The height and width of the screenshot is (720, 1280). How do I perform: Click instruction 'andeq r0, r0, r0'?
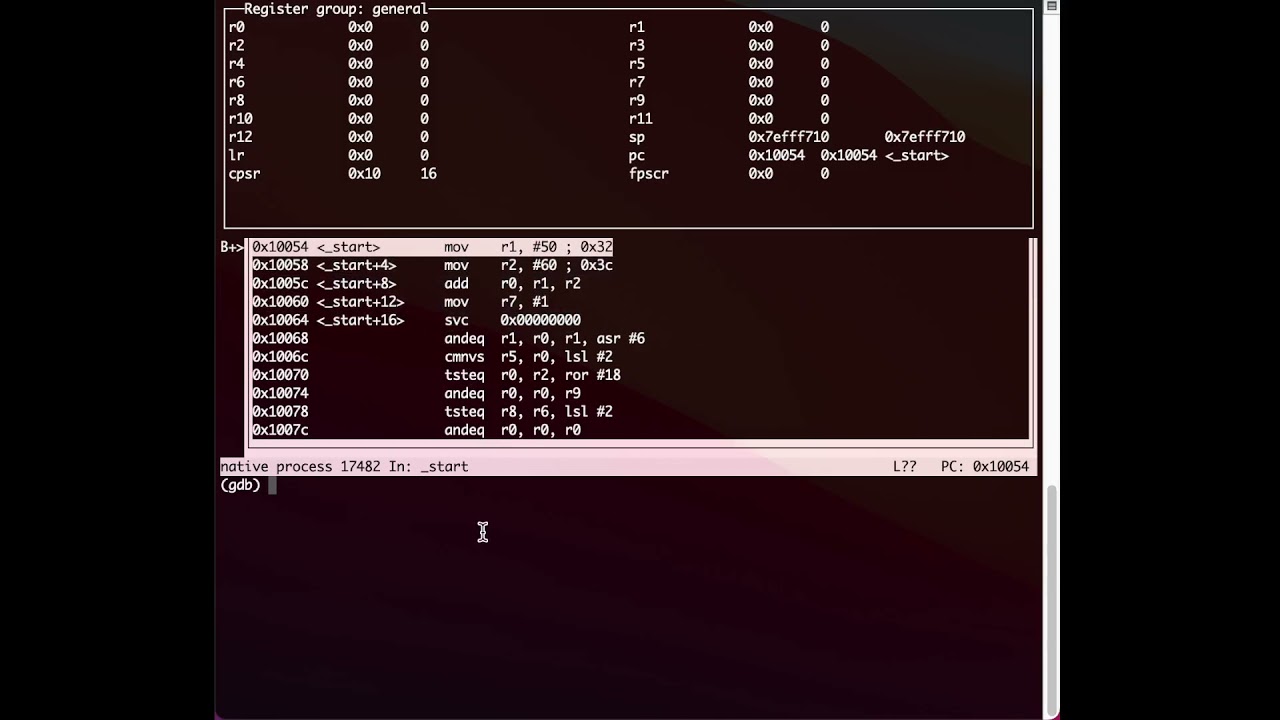coord(512,430)
